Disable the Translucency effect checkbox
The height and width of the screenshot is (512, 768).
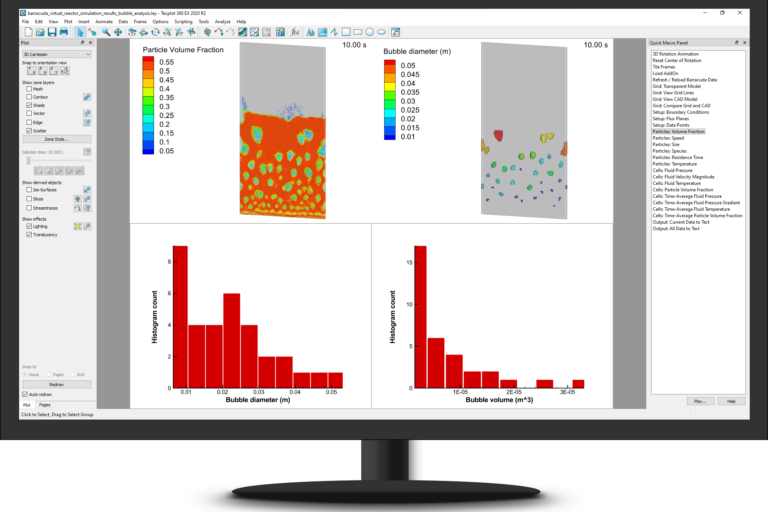28,234
